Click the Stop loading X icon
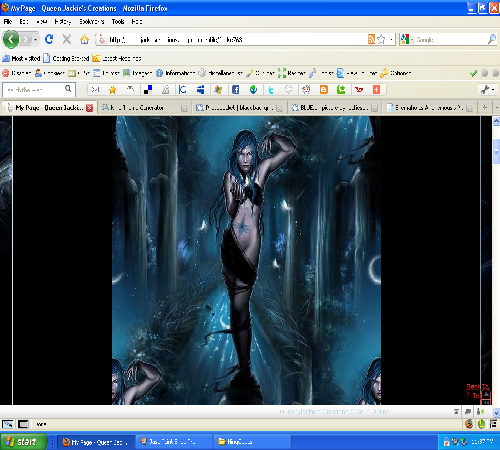The image size is (500, 450). [67, 39]
